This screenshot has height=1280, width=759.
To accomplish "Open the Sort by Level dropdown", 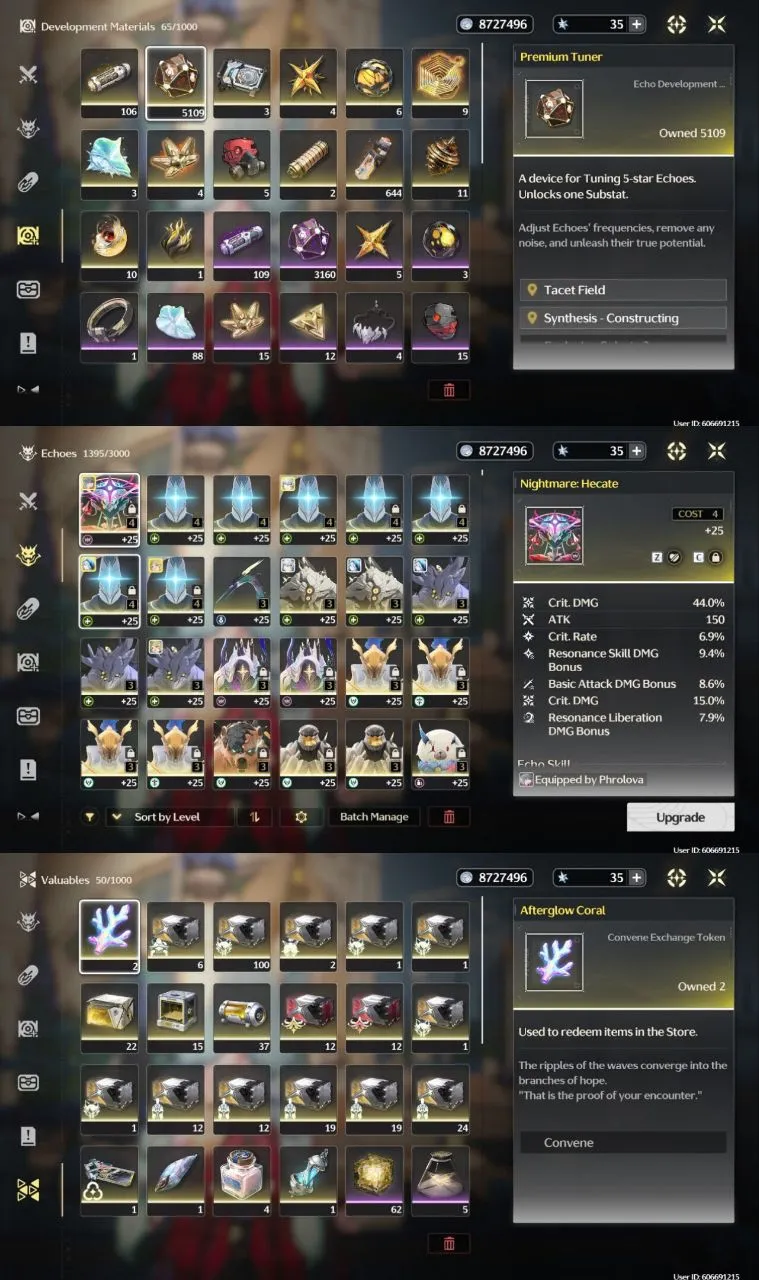I will [167, 817].
